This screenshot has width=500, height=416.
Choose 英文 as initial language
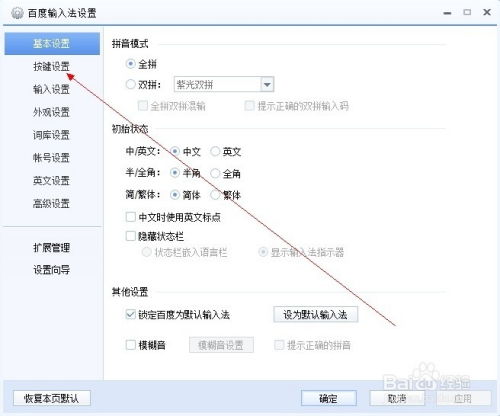coord(215,151)
